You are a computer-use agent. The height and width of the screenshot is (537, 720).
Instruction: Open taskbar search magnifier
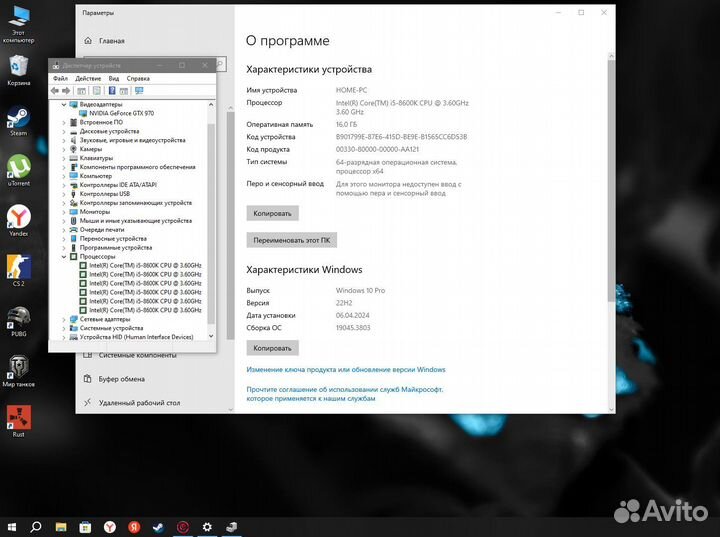coord(36,527)
